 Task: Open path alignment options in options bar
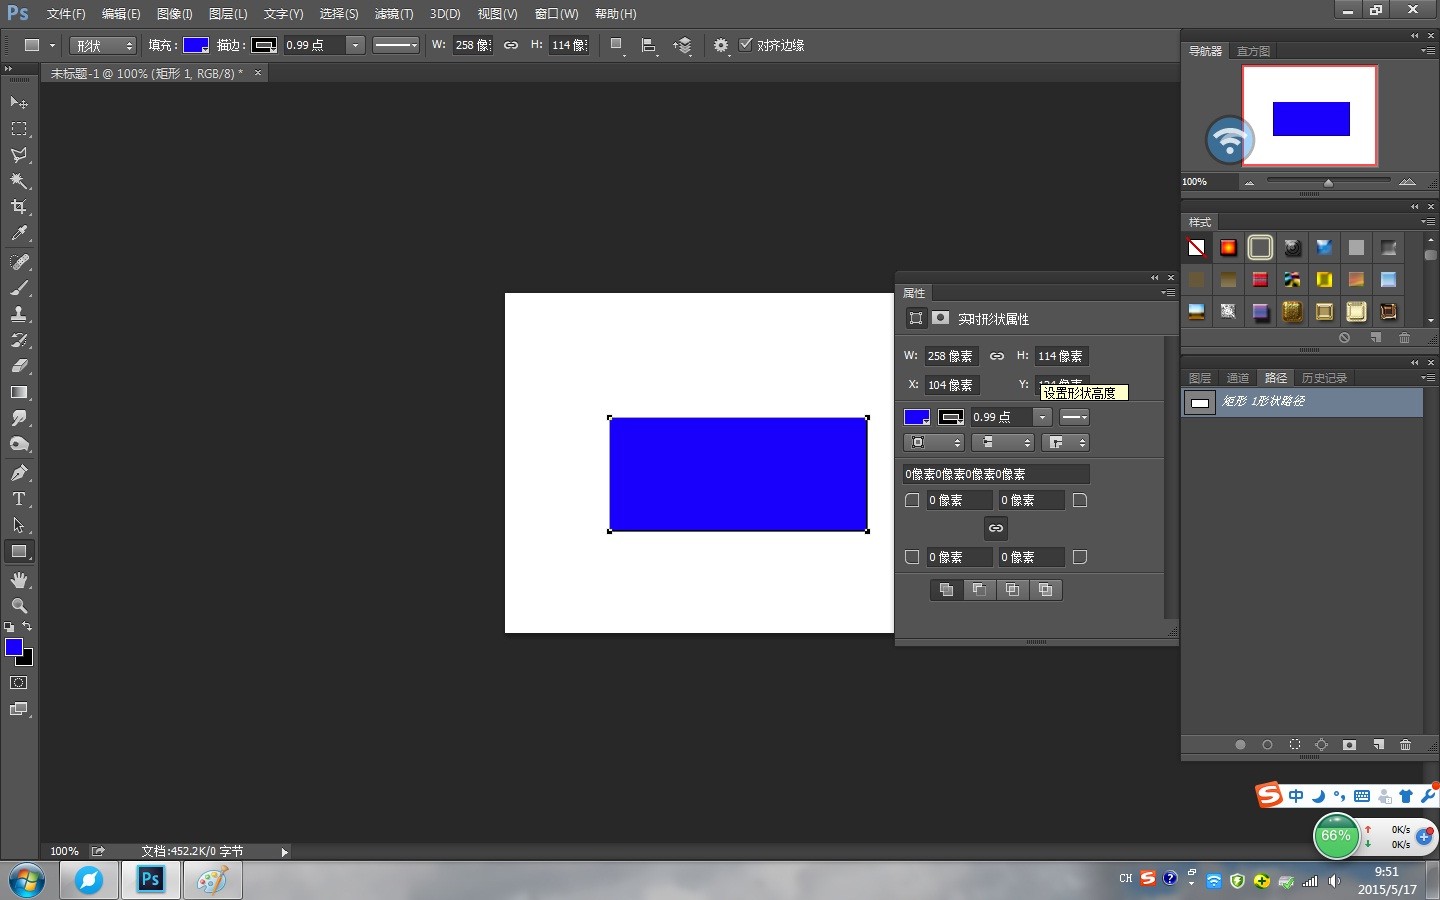pos(649,45)
